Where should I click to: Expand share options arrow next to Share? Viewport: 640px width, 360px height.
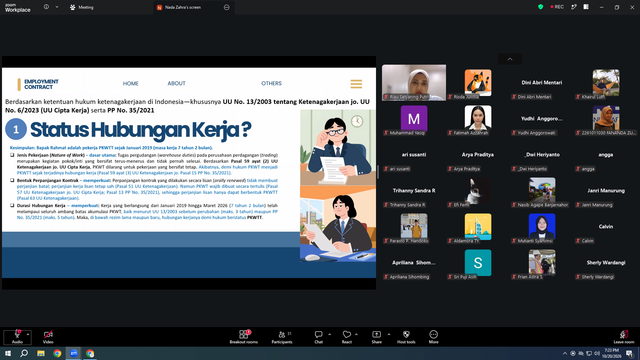(x=389, y=334)
